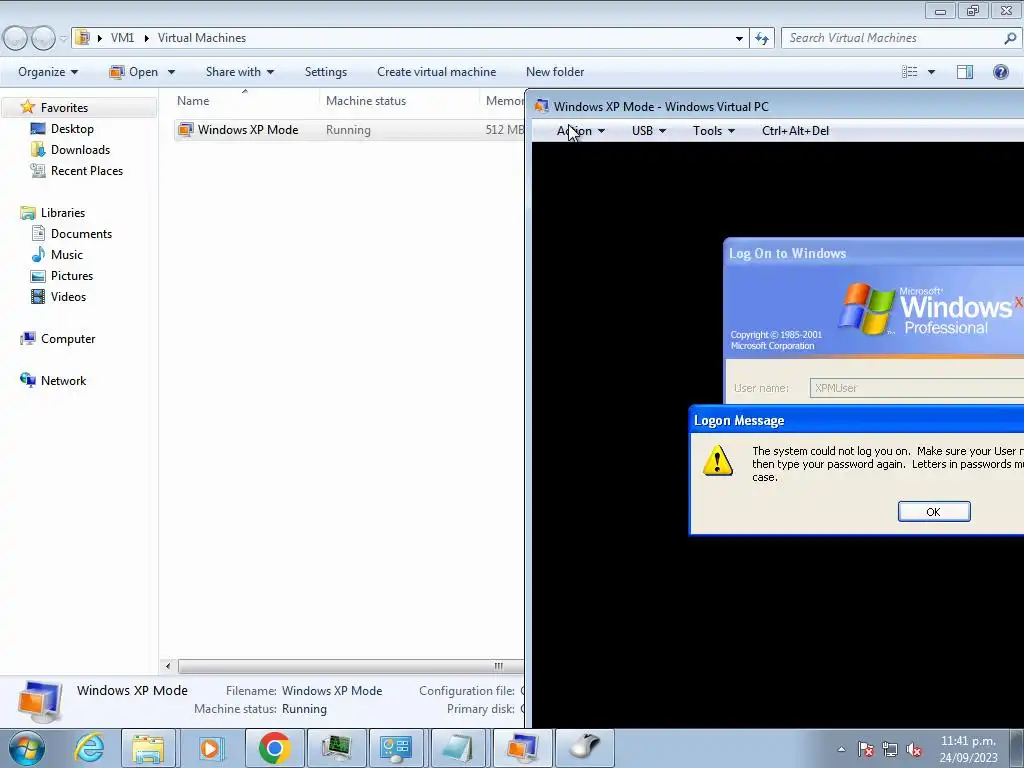This screenshot has width=1024, height=768.
Task: Send Ctrl+Alt+Del to the virtual machine
Action: click(x=795, y=131)
